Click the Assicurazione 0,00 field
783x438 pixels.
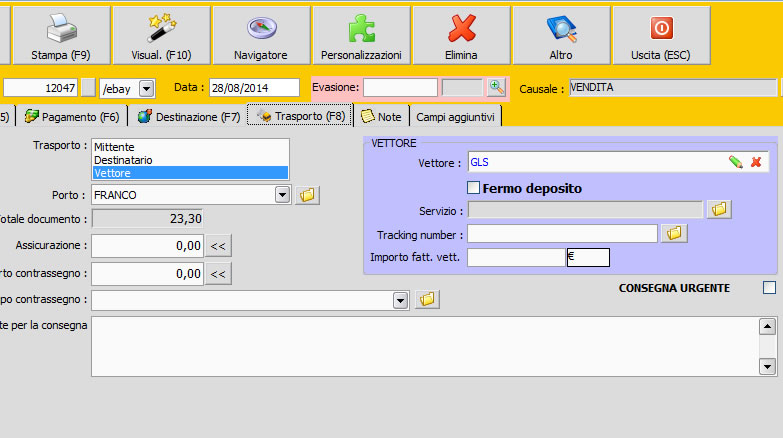147,246
